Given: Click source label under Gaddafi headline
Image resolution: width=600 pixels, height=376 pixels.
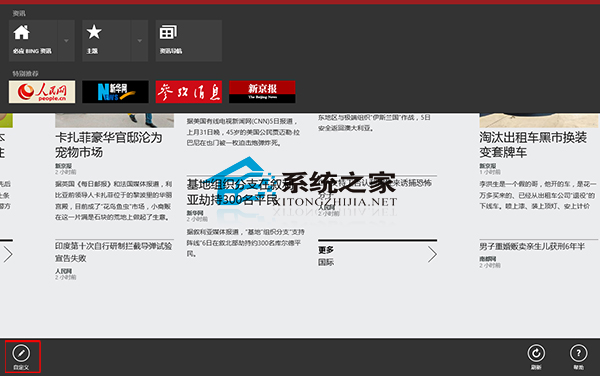Looking at the screenshot, I should pos(64,166).
